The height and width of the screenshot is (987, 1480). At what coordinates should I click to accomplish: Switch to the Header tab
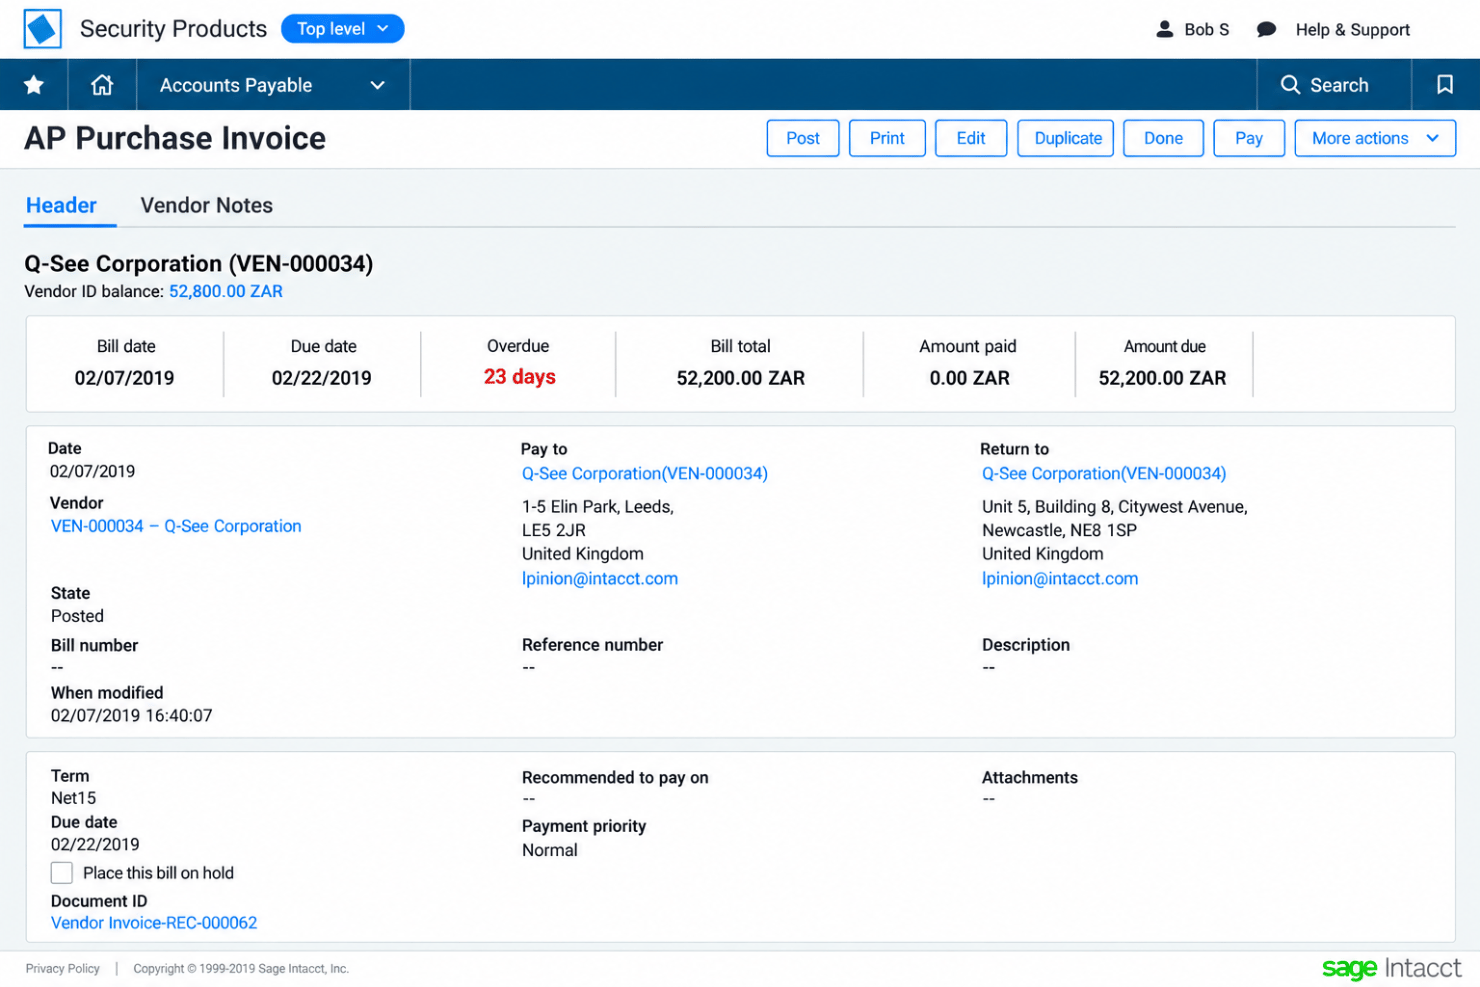click(x=61, y=205)
